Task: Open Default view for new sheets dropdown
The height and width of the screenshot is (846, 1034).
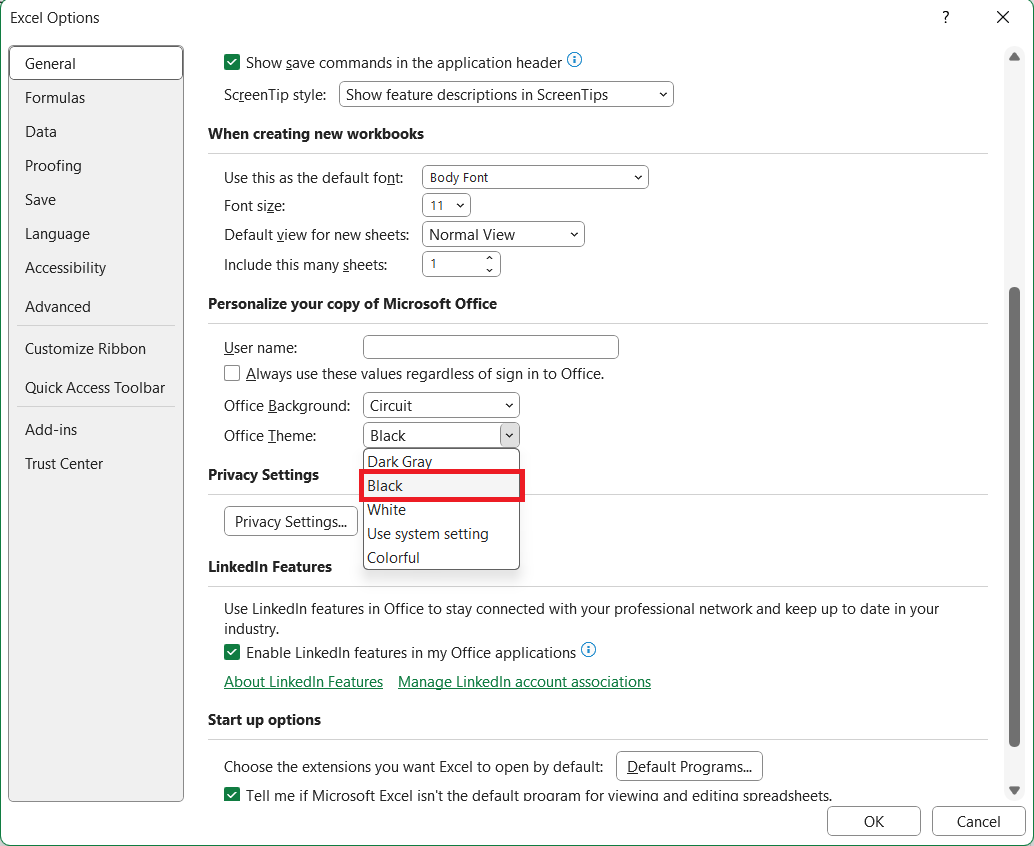Action: (503, 235)
